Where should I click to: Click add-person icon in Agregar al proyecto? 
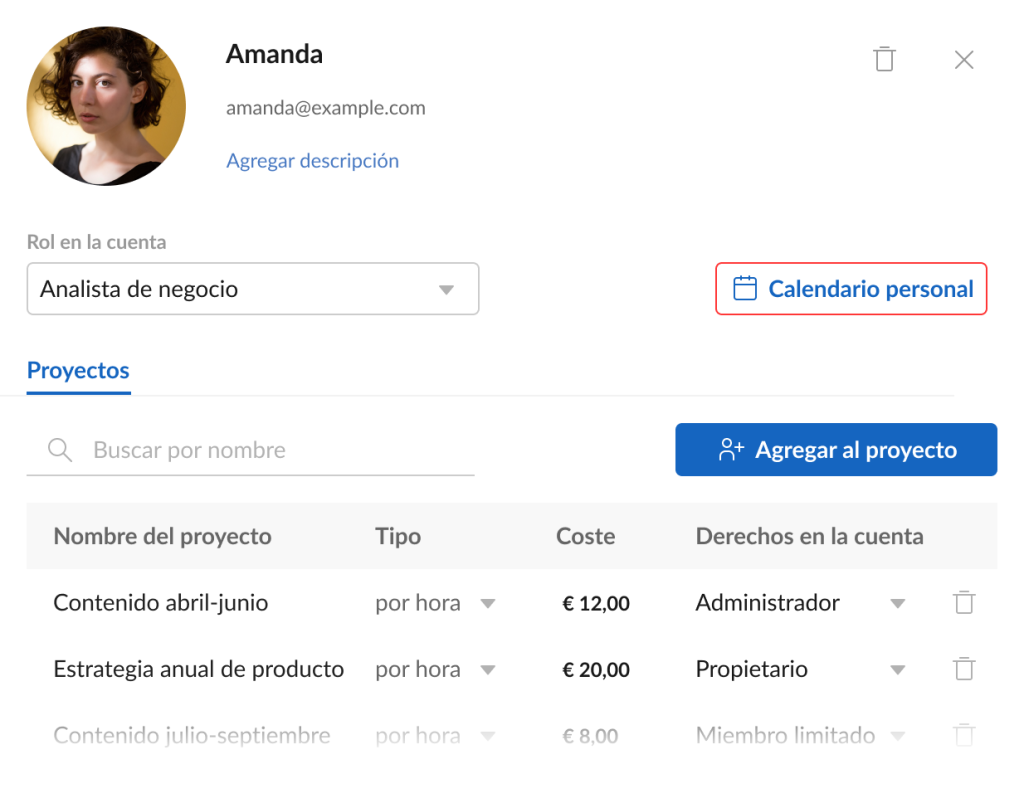click(x=731, y=449)
